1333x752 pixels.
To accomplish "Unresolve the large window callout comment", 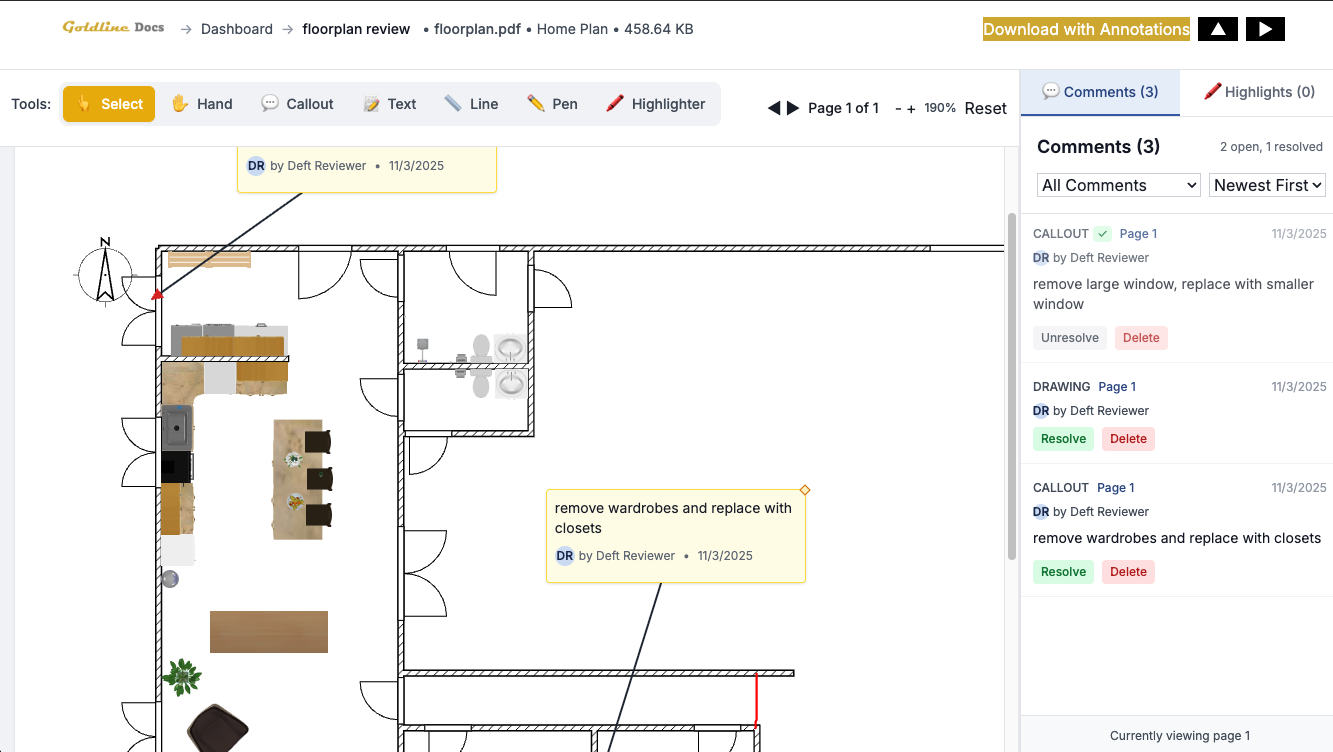I will pos(1069,337).
